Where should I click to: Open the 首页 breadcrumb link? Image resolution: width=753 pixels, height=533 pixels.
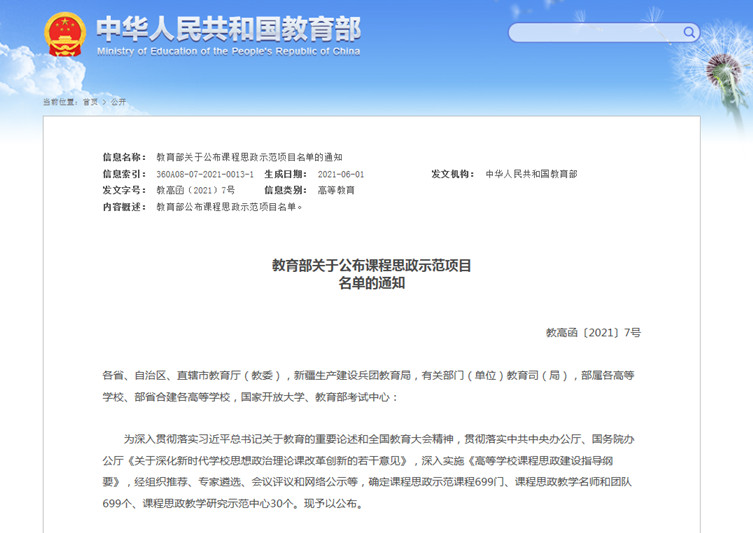point(90,102)
